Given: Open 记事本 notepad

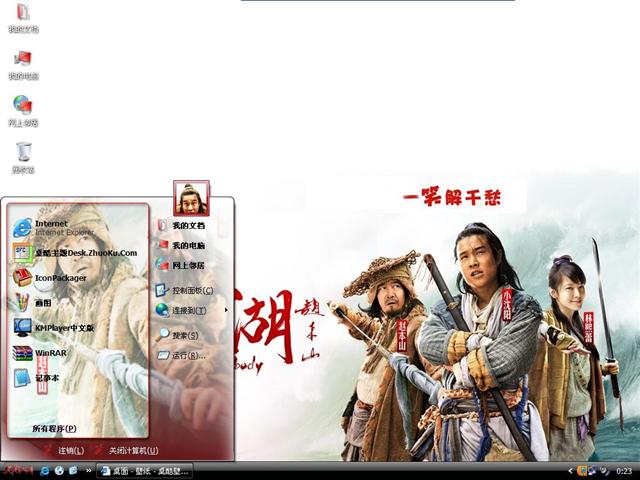Looking at the screenshot, I should (36, 378).
